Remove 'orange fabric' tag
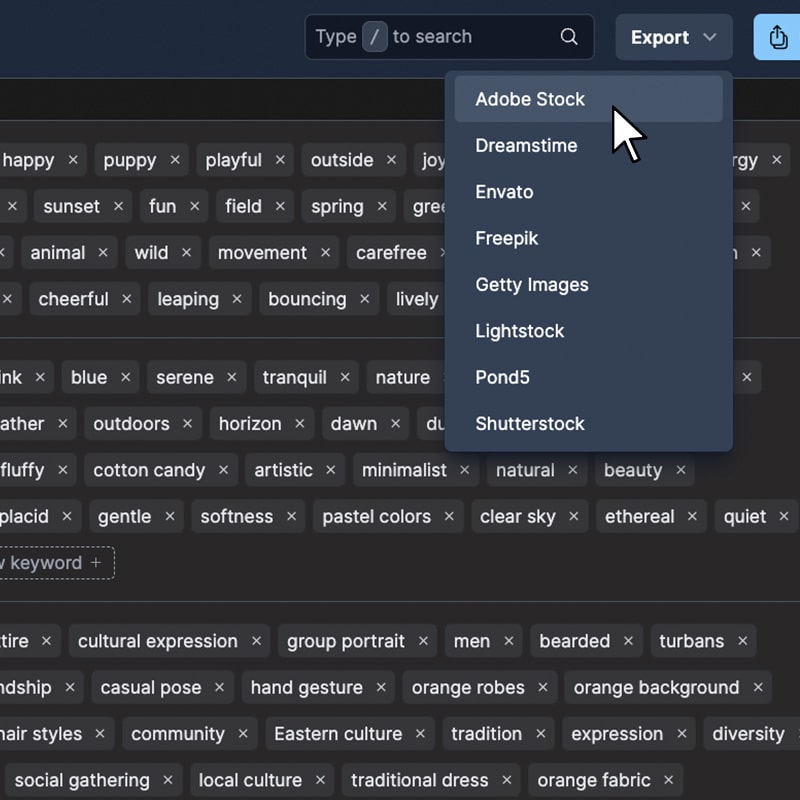Screen dimensions: 800x800 point(669,780)
